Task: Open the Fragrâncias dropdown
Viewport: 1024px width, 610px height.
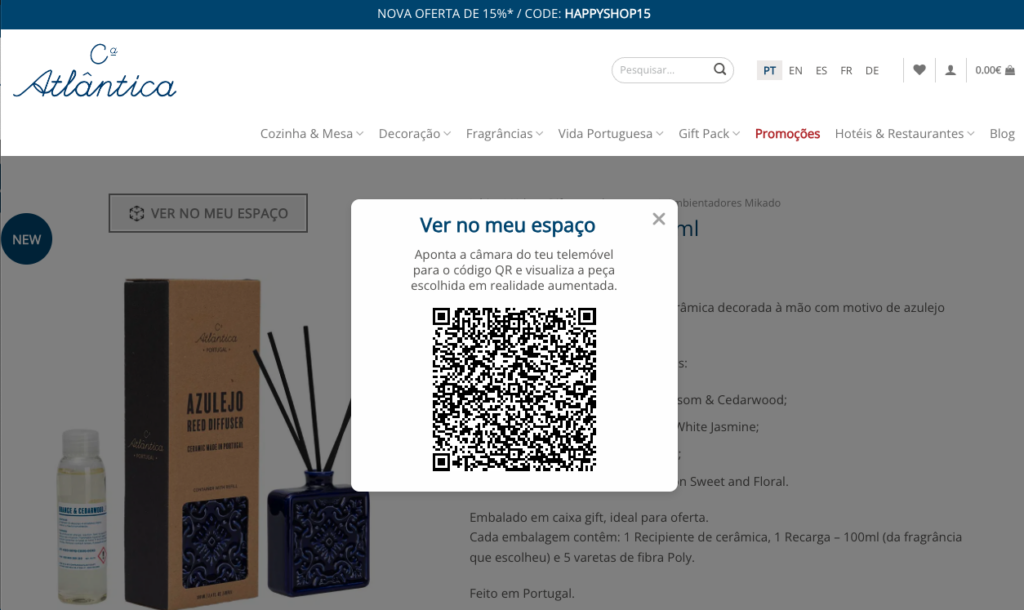Action: tap(504, 134)
